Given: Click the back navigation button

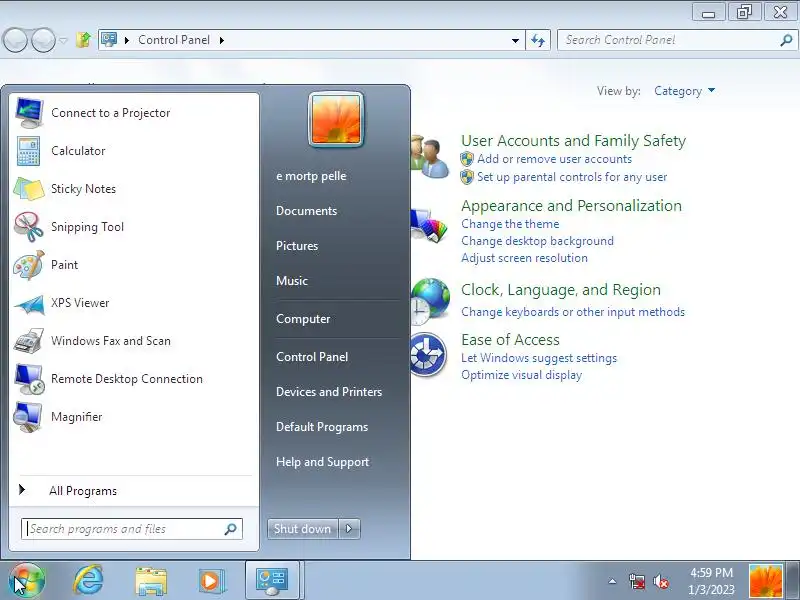Looking at the screenshot, I should [15, 40].
